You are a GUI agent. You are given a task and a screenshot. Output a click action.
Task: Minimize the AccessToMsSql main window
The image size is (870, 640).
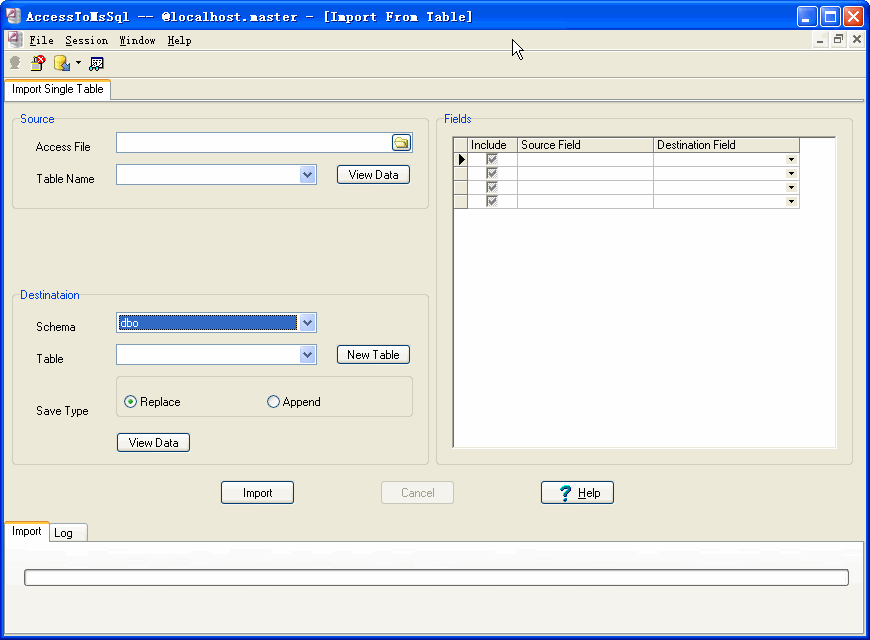tap(807, 17)
